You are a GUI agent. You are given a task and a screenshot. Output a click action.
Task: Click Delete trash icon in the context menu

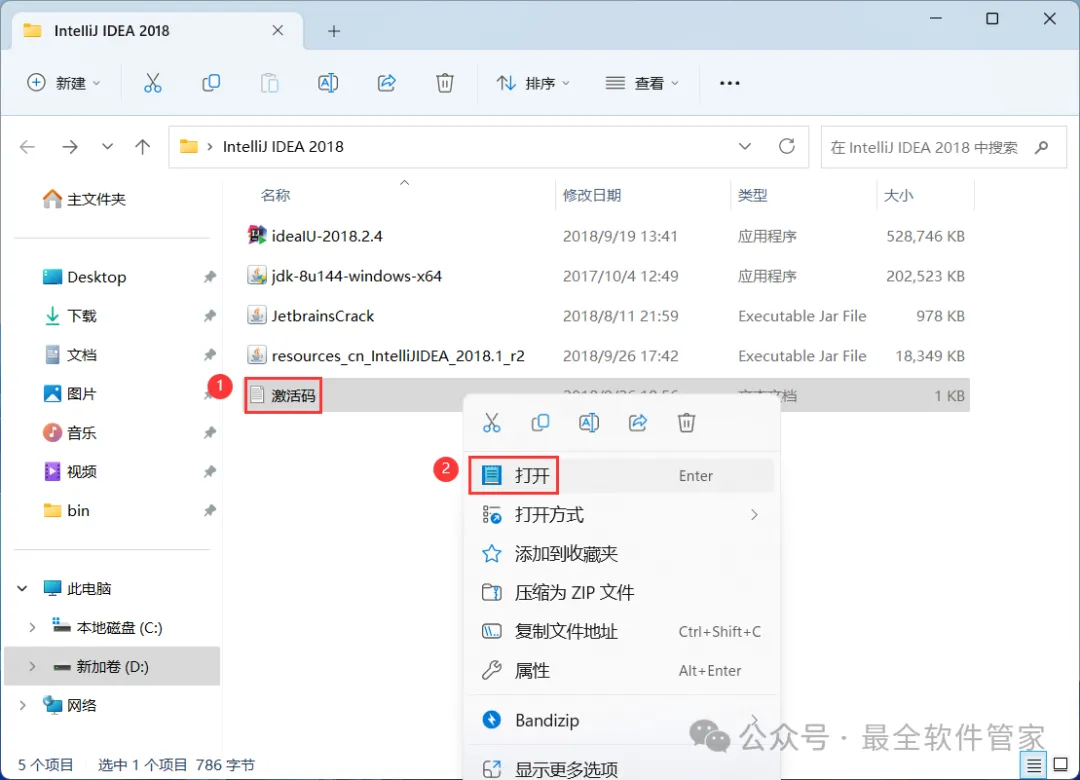[x=686, y=422]
